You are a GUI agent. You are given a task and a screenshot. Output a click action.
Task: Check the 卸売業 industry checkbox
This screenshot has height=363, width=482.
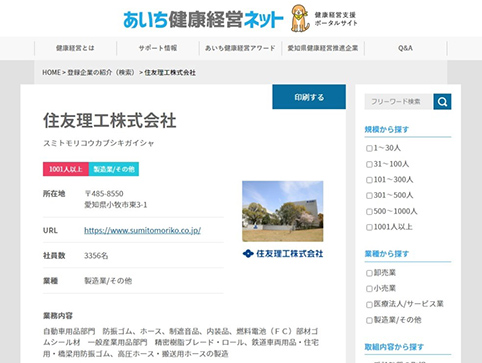click(369, 273)
